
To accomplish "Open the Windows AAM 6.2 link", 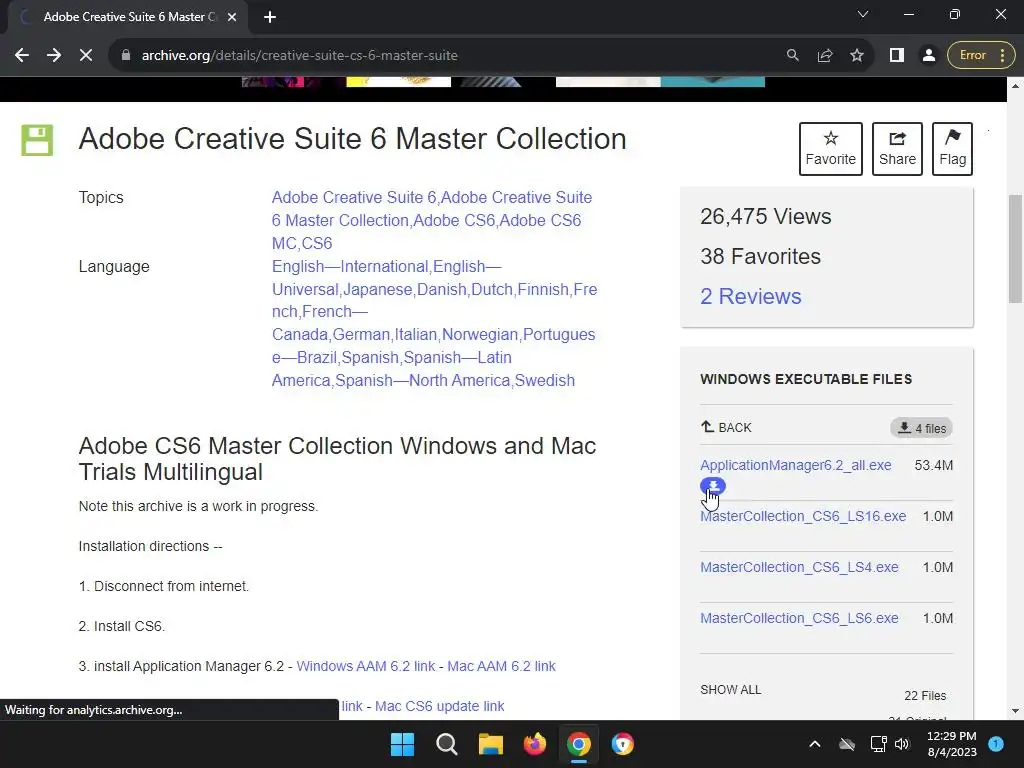I will pyautogui.click(x=366, y=666).
